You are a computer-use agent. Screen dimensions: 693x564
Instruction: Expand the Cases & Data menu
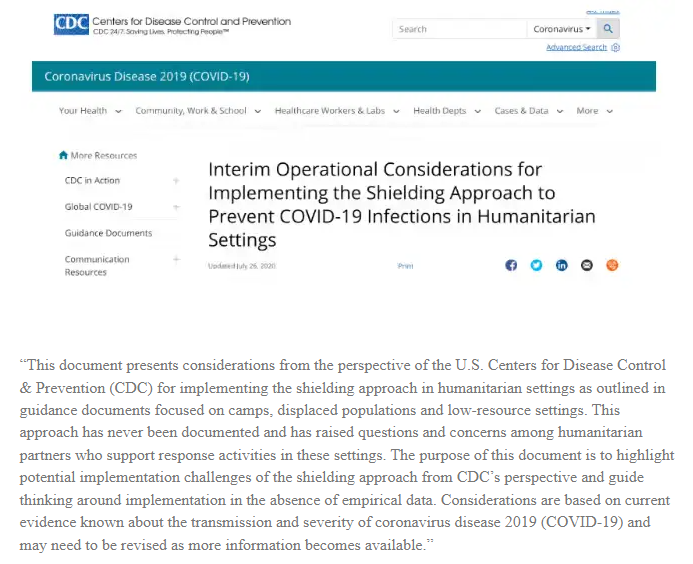click(x=529, y=111)
